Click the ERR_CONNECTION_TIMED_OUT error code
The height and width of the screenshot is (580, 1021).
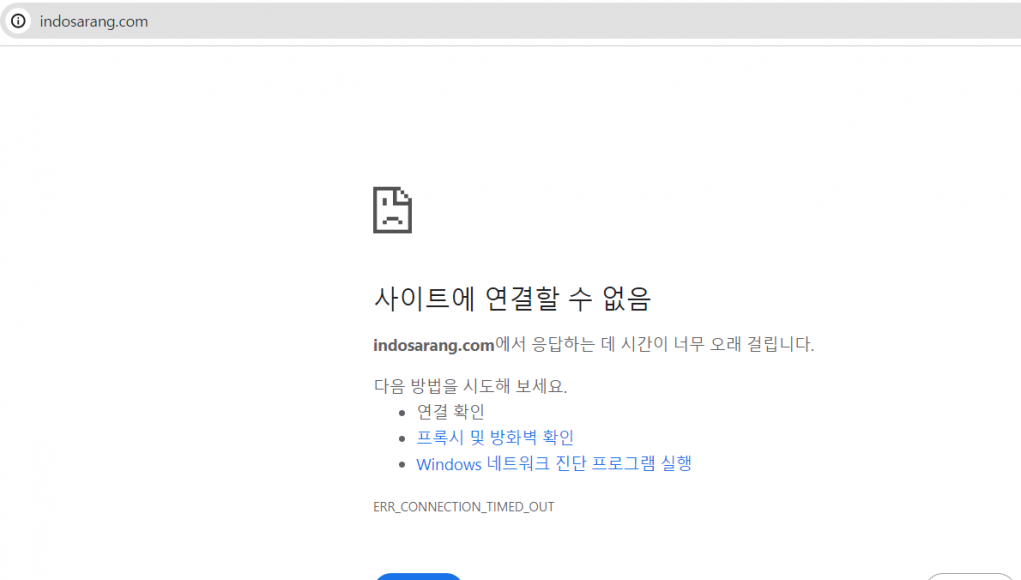[463, 507]
